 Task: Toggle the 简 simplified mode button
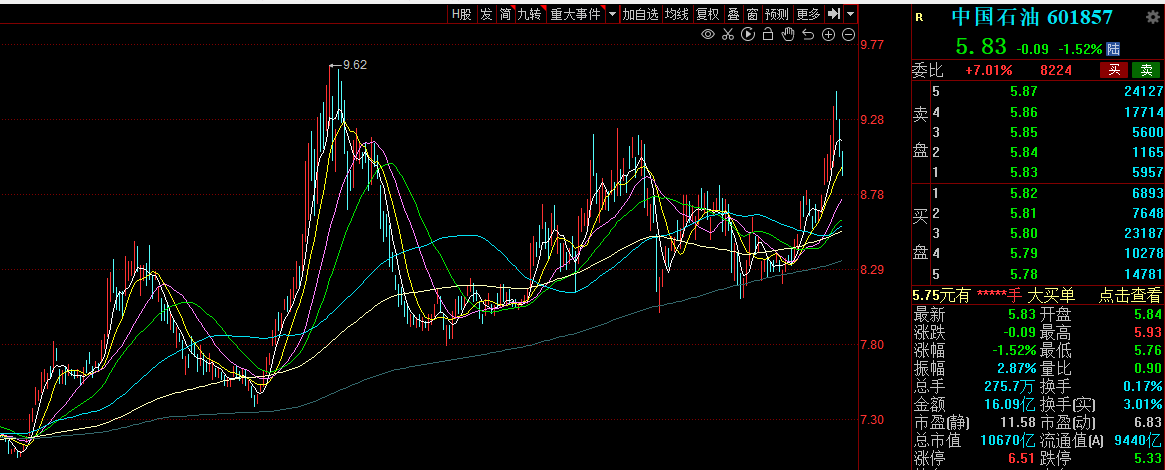(505, 13)
